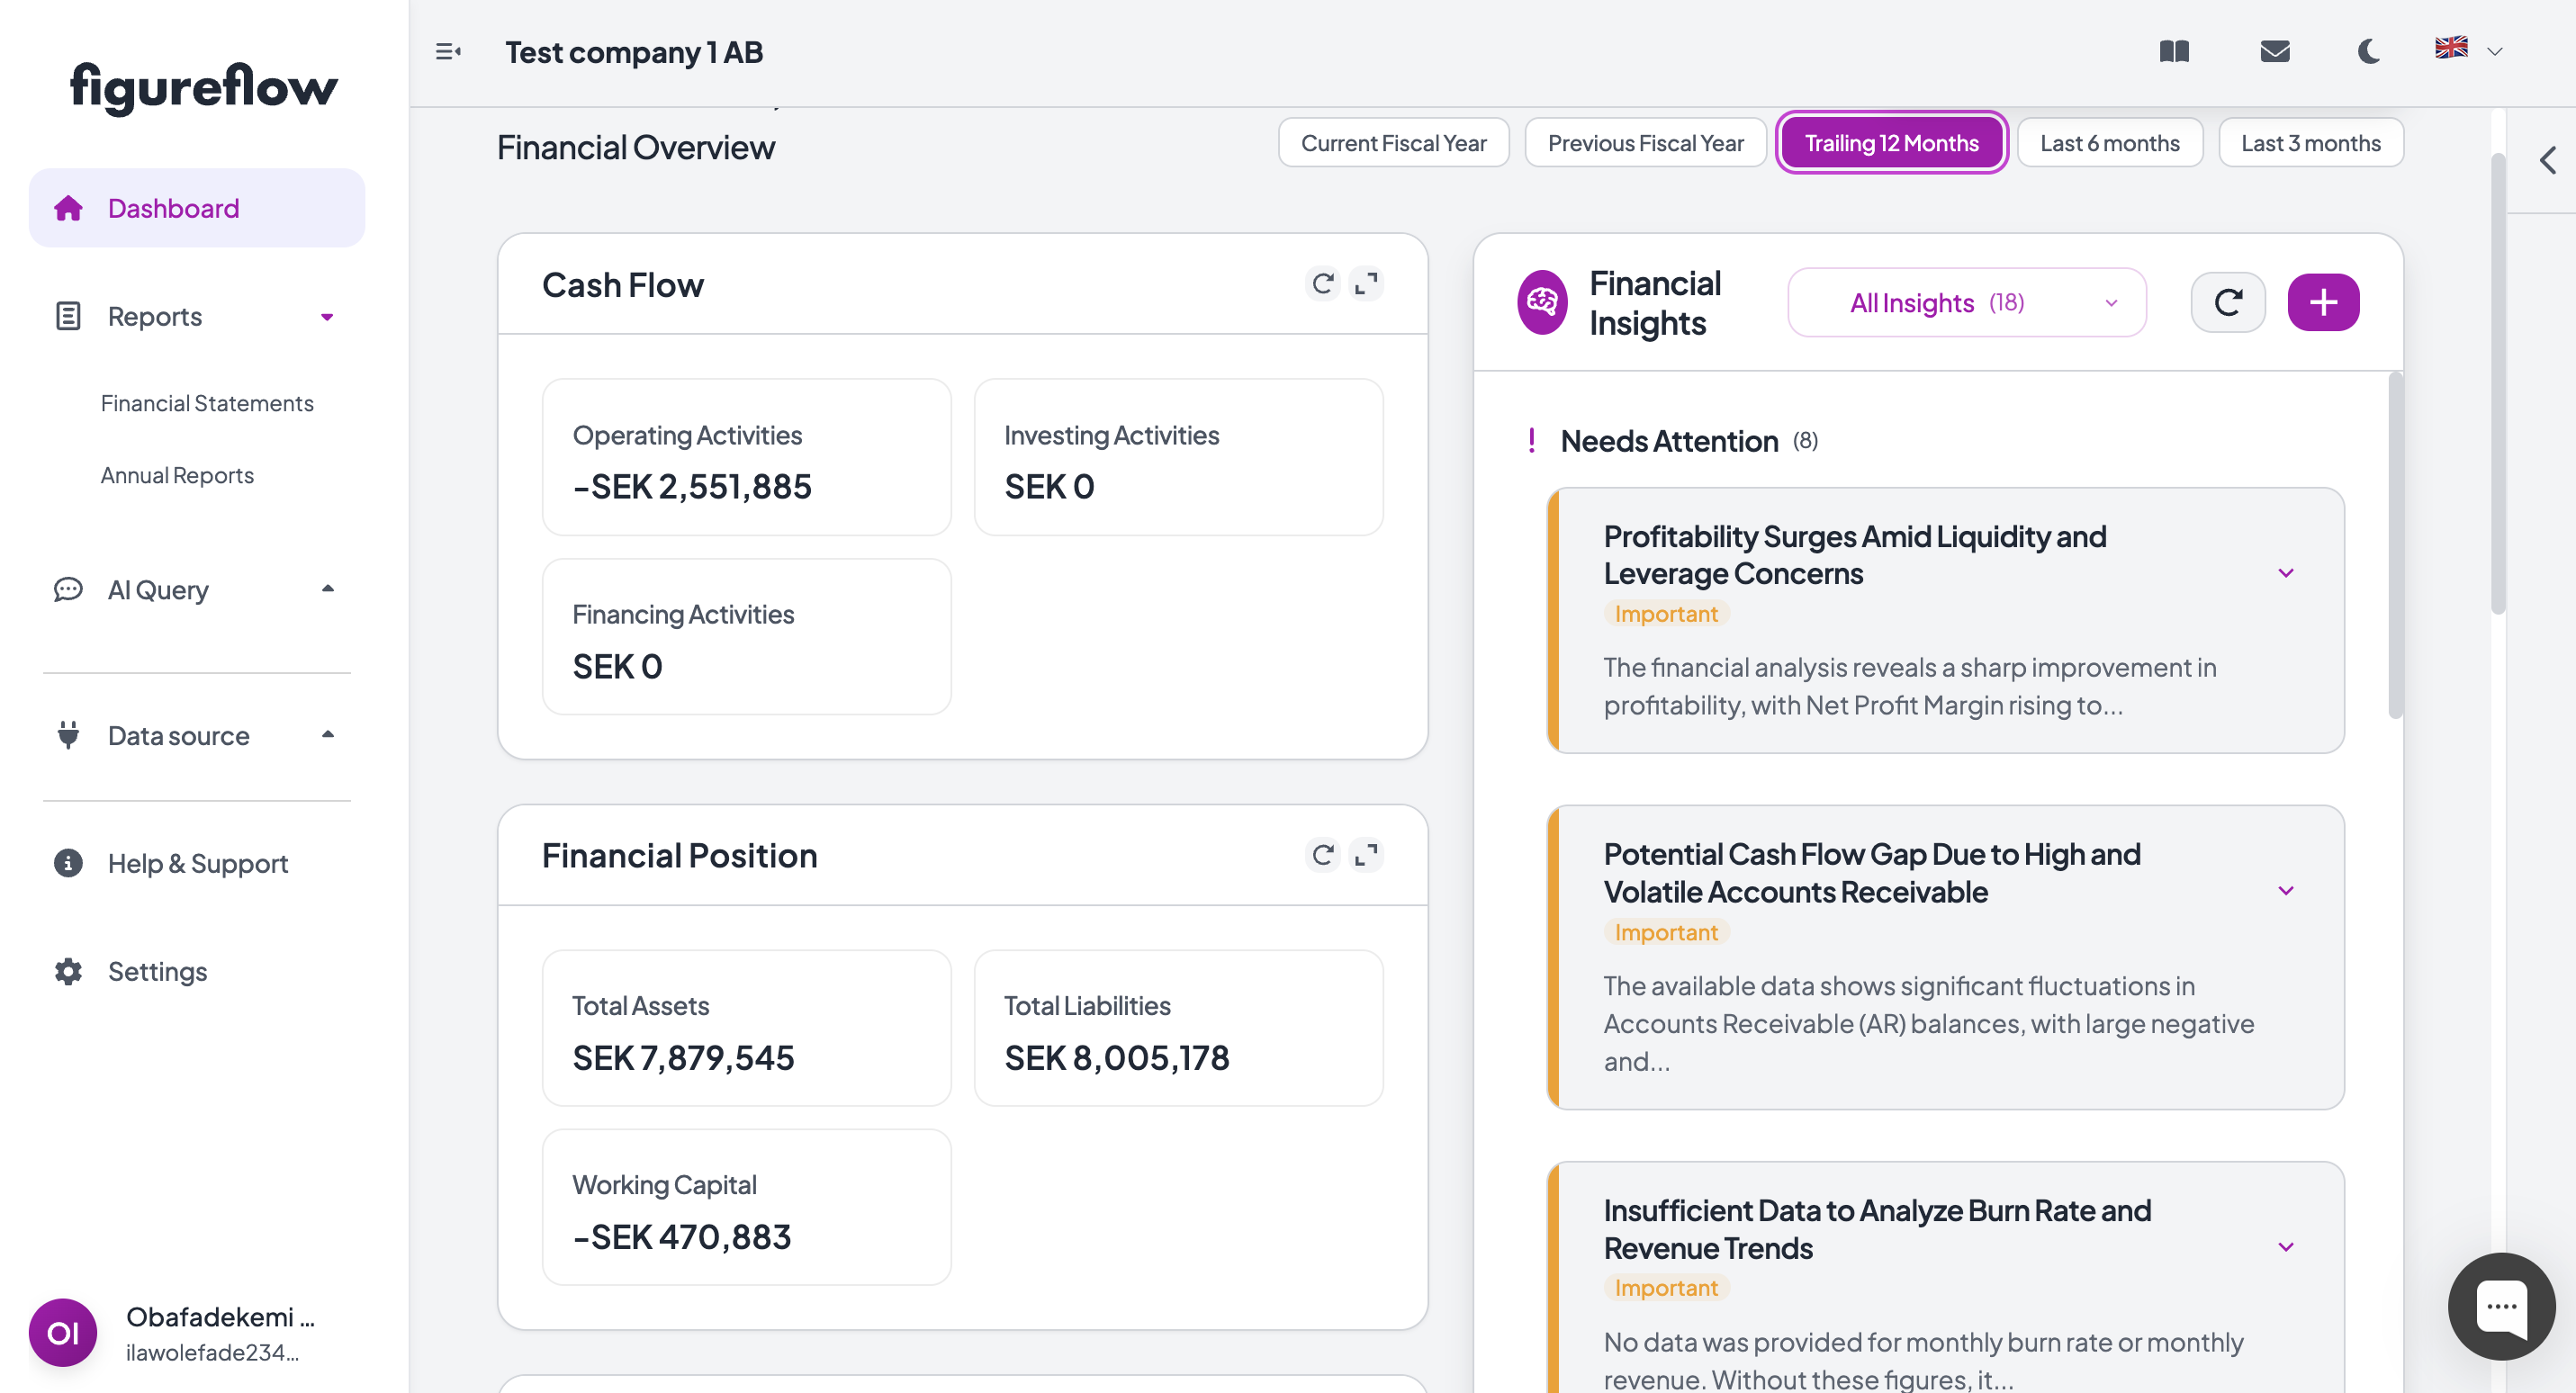This screenshot has height=1393, width=2576.
Task: Select Trailing 12 Months period
Action: click(x=1891, y=143)
